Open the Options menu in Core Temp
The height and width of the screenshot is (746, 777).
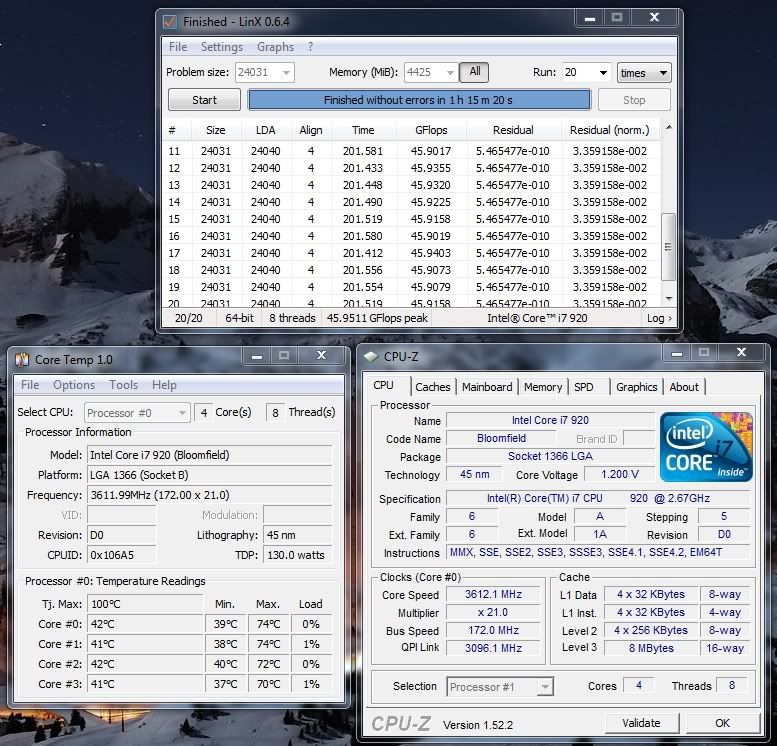click(x=74, y=385)
